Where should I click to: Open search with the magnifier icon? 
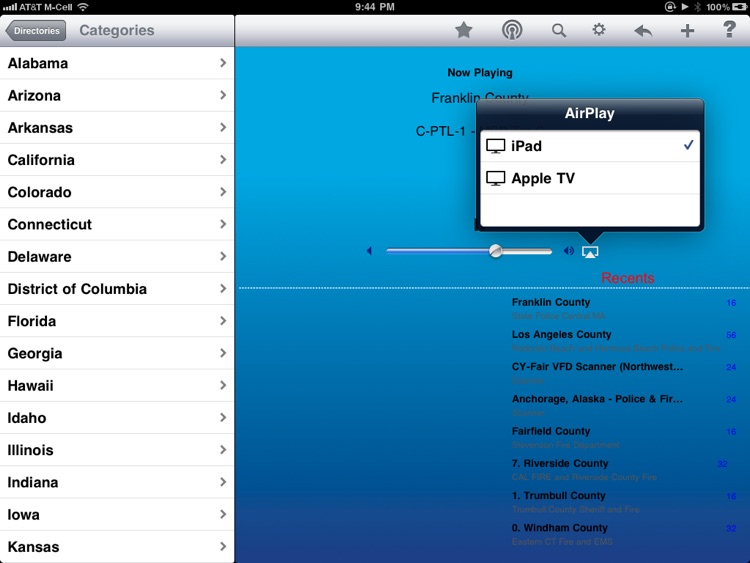559,31
